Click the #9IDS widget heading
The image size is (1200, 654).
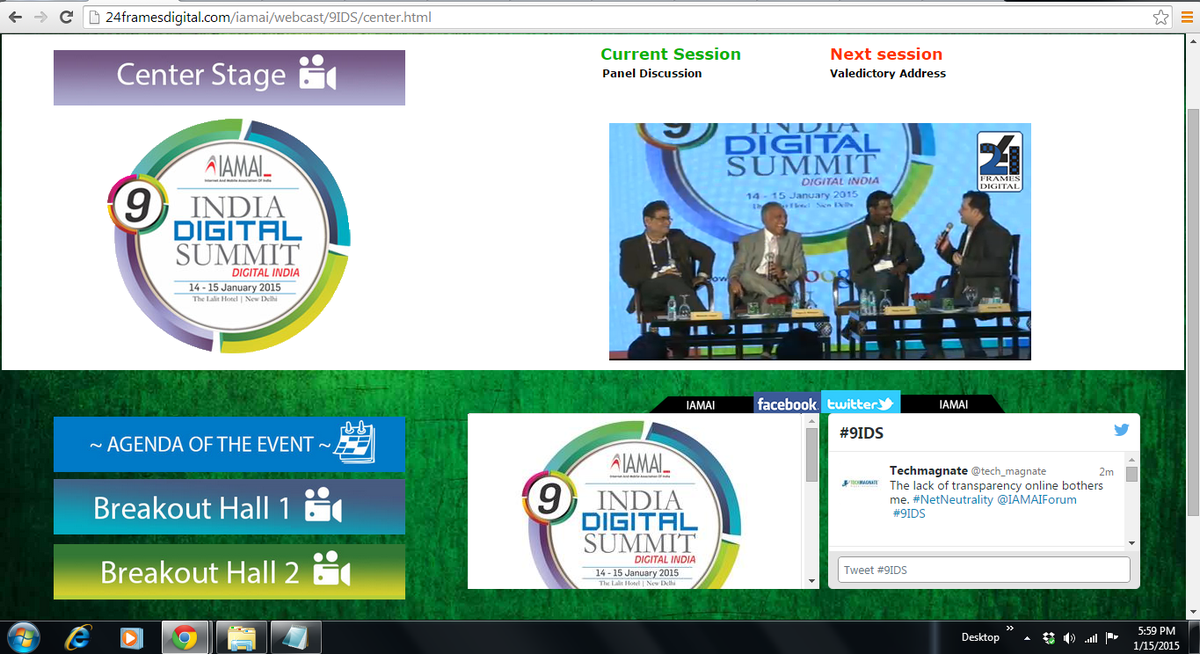pyautogui.click(x=860, y=433)
